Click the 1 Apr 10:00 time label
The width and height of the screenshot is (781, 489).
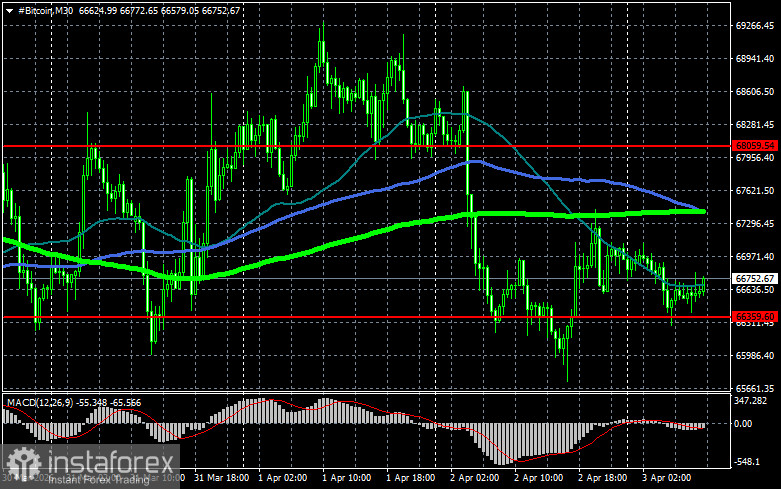[346, 478]
